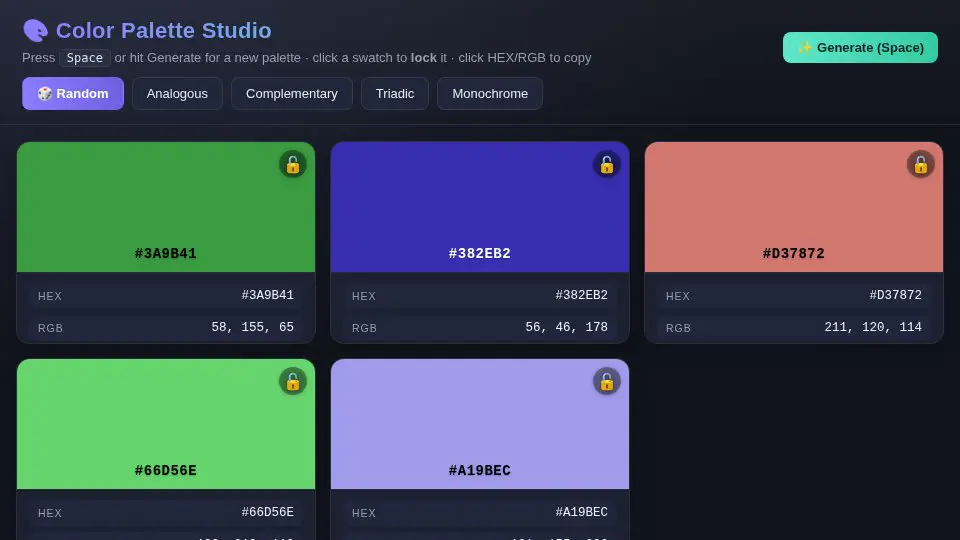Copy the RGB value 211, 120, 114
Screen dimensions: 960x540
794,328
